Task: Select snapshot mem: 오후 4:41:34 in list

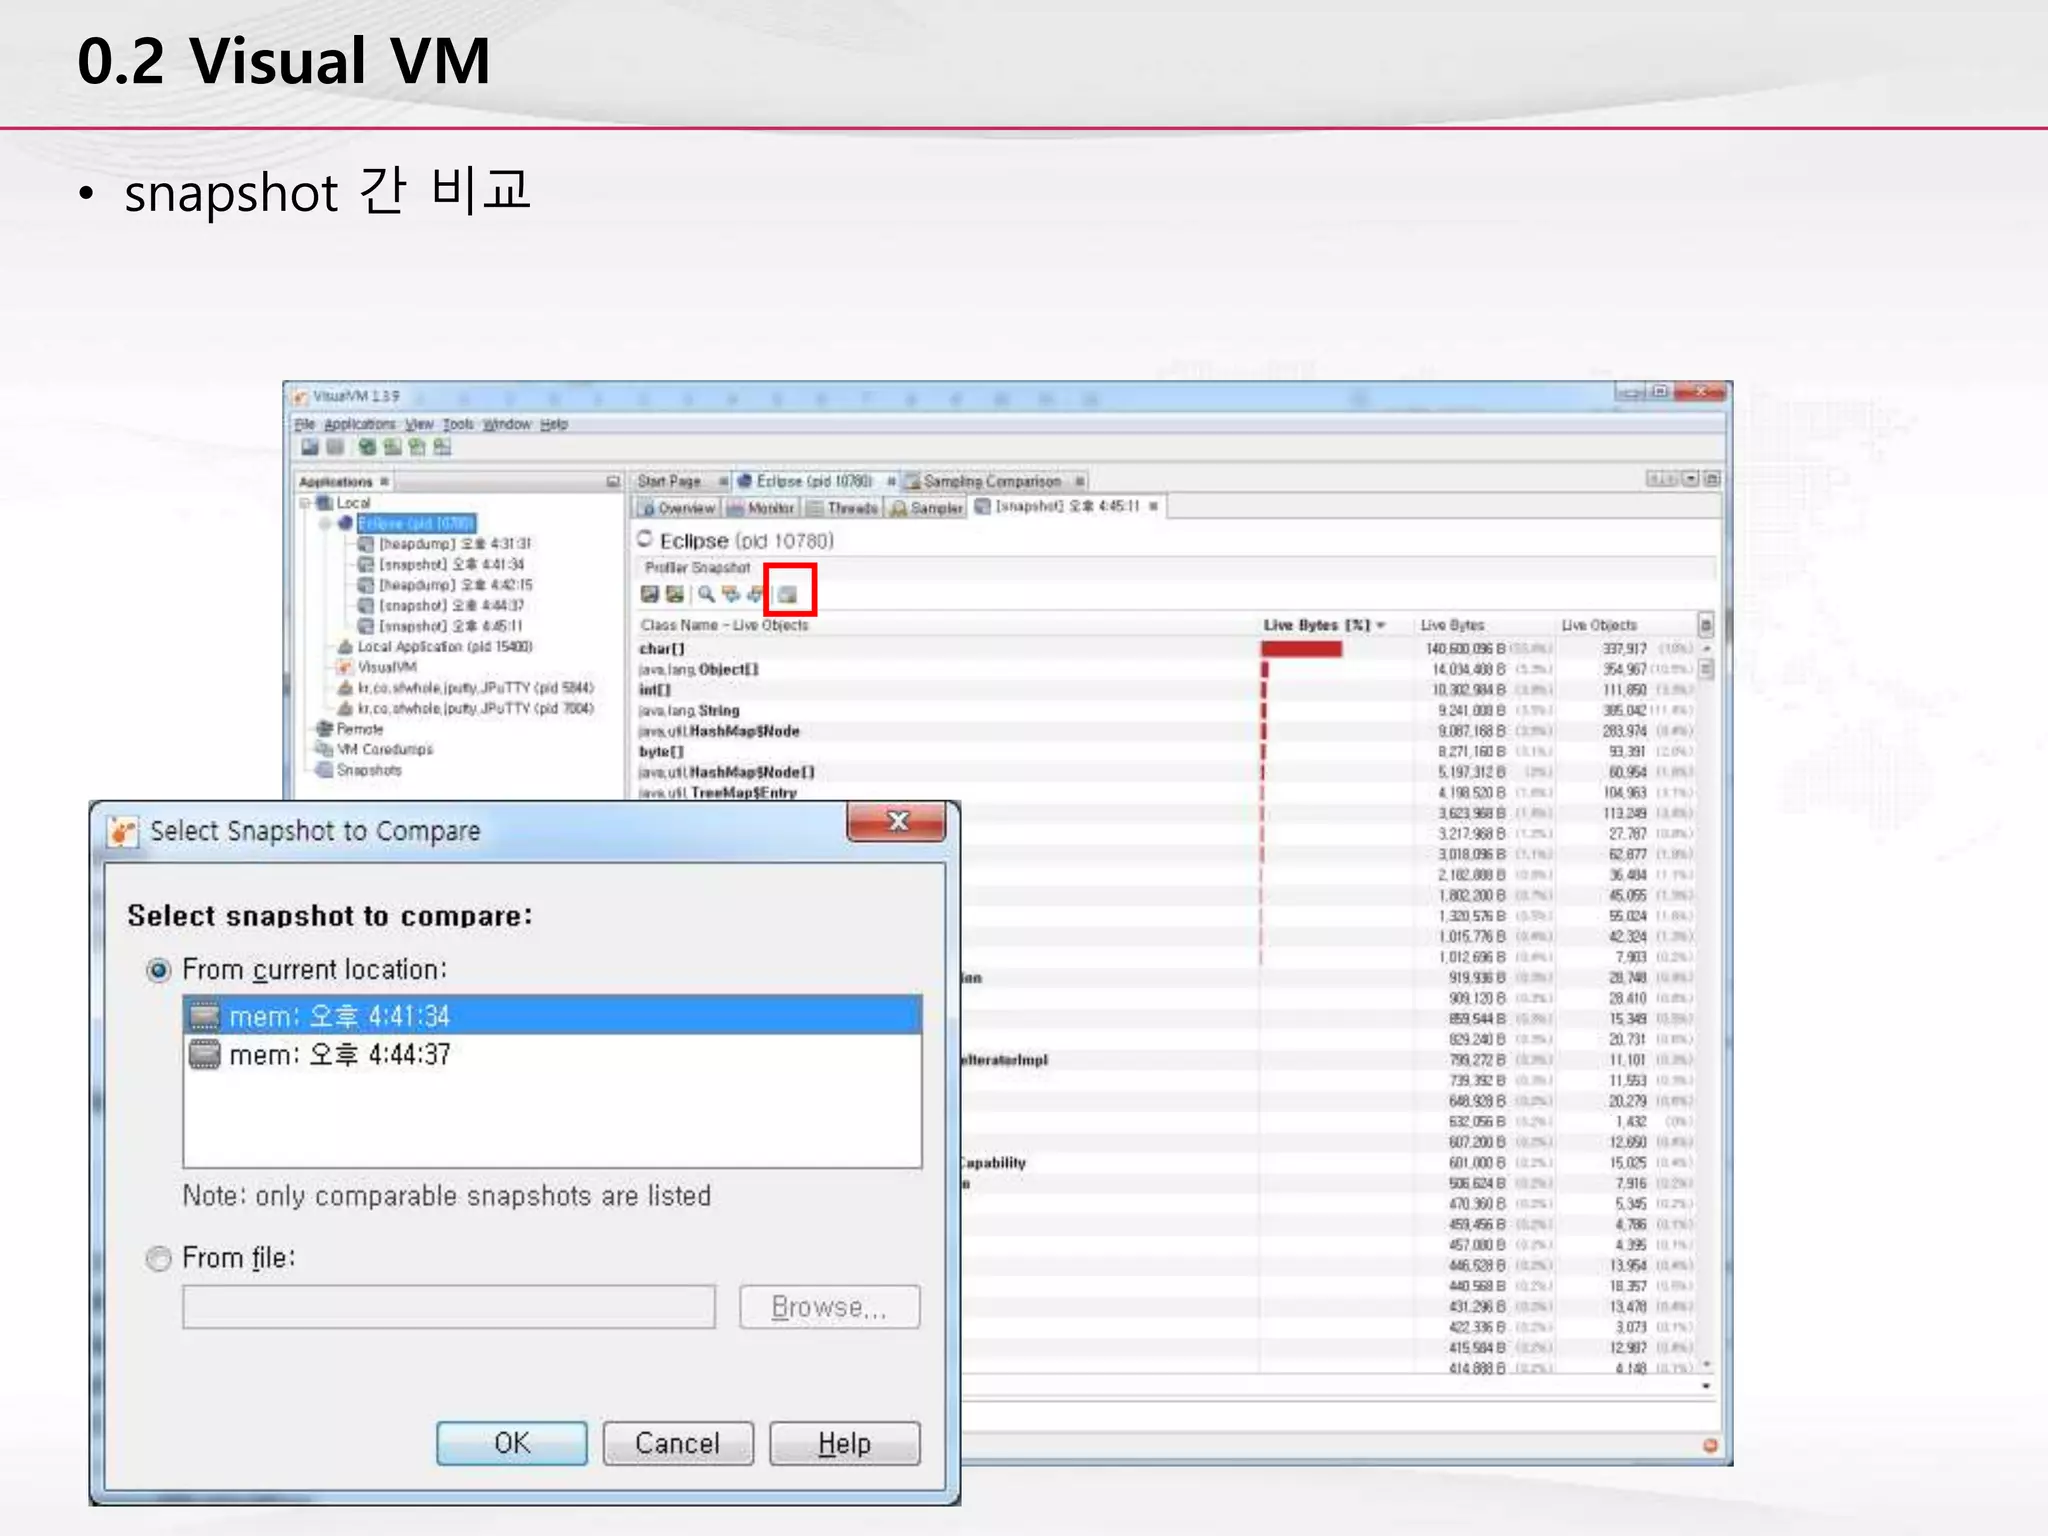Action: 552,1016
